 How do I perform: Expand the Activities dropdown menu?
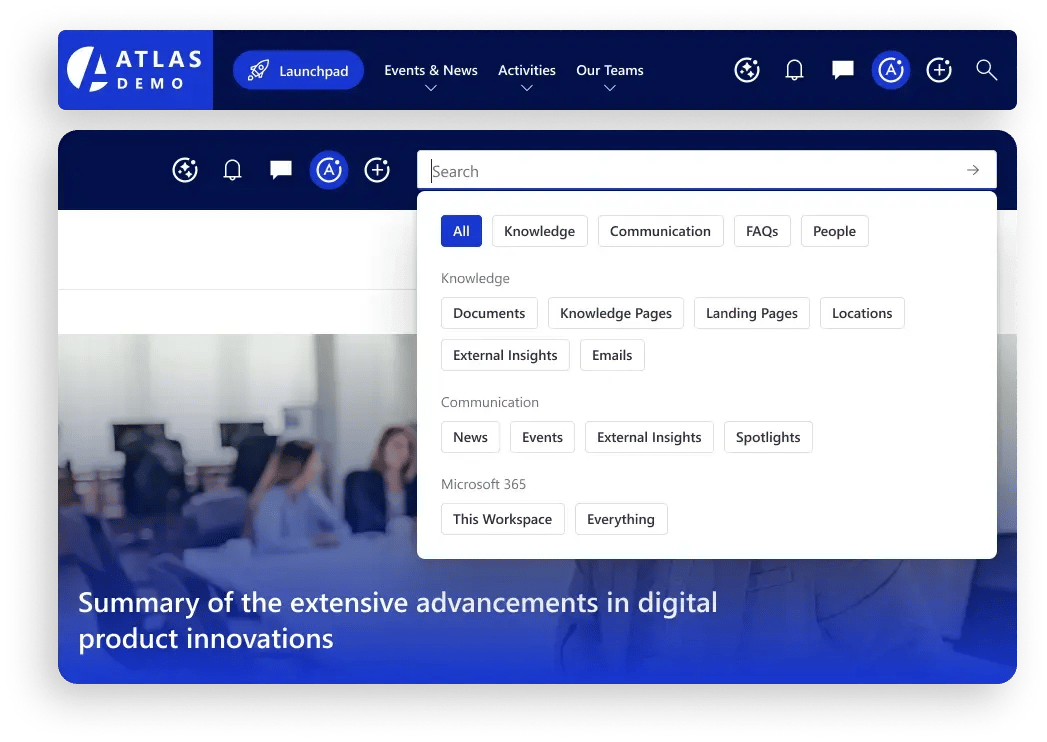pos(527,76)
